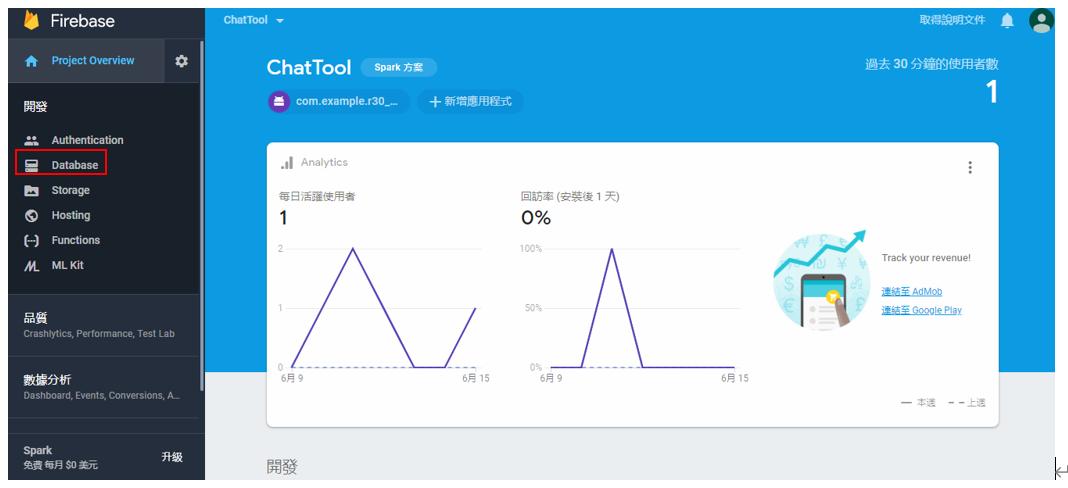The image size is (1068, 488).
Task: Click the 開發 sidebar section header
Action: tap(35, 107)
